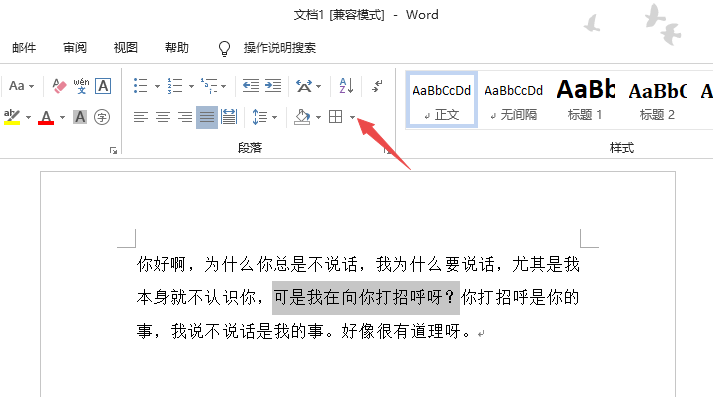This screenshot has height=397, width=713.
Task: Apply the 标题 1 heading style
Action: 585,100
